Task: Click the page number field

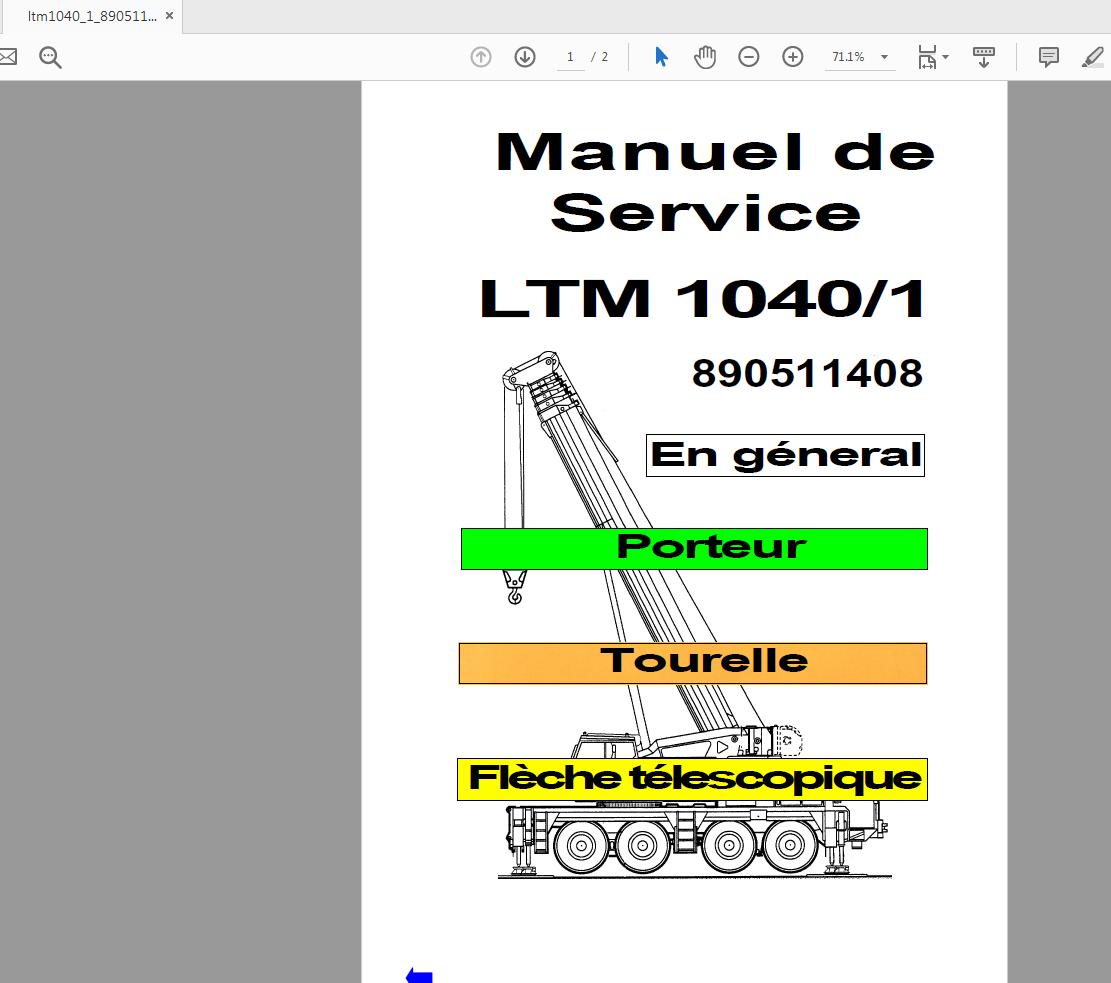Action: (x=570, y=57)
